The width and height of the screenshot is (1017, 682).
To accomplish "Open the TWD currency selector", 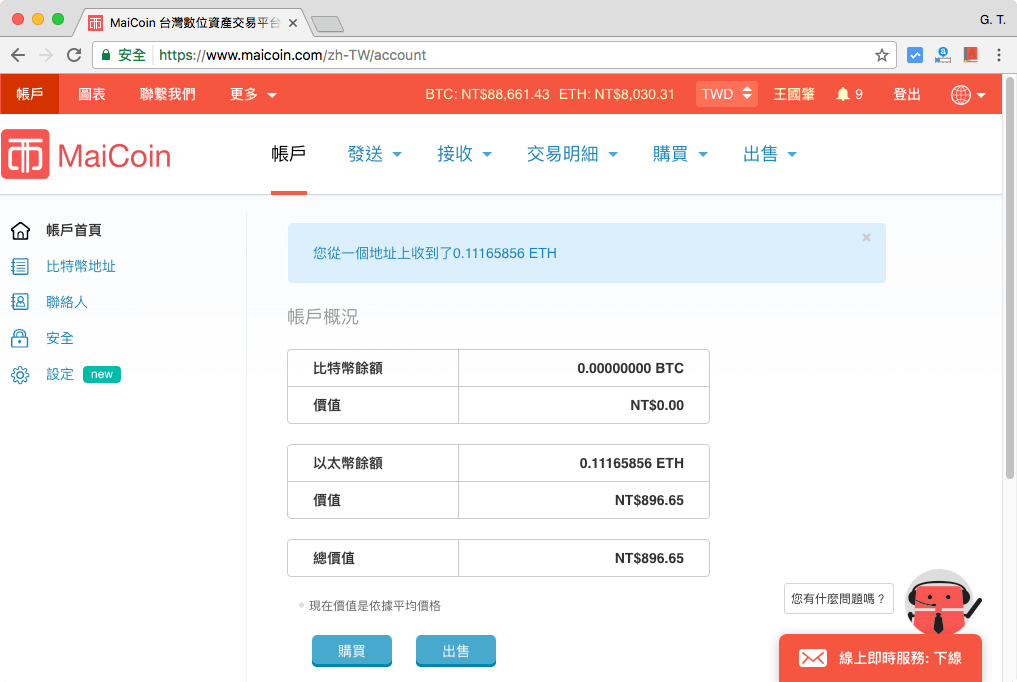I will coord(726,94).
